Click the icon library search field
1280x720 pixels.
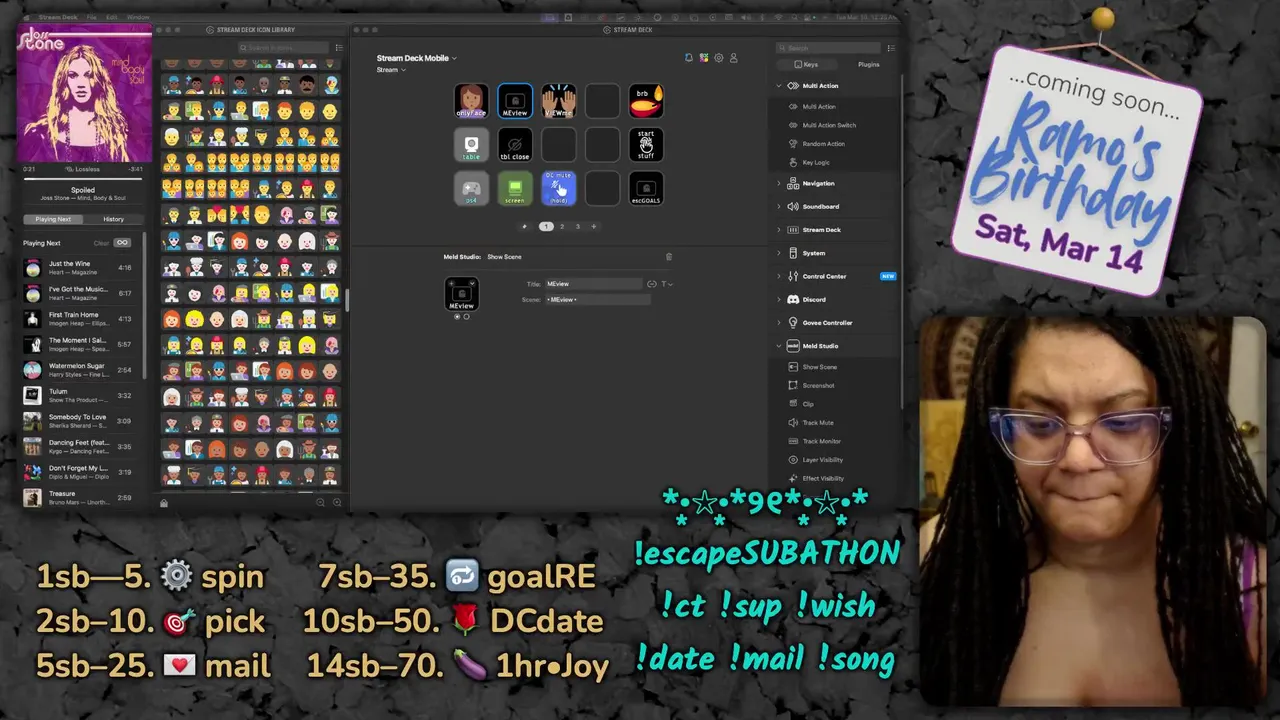click(x=283, y=48)
